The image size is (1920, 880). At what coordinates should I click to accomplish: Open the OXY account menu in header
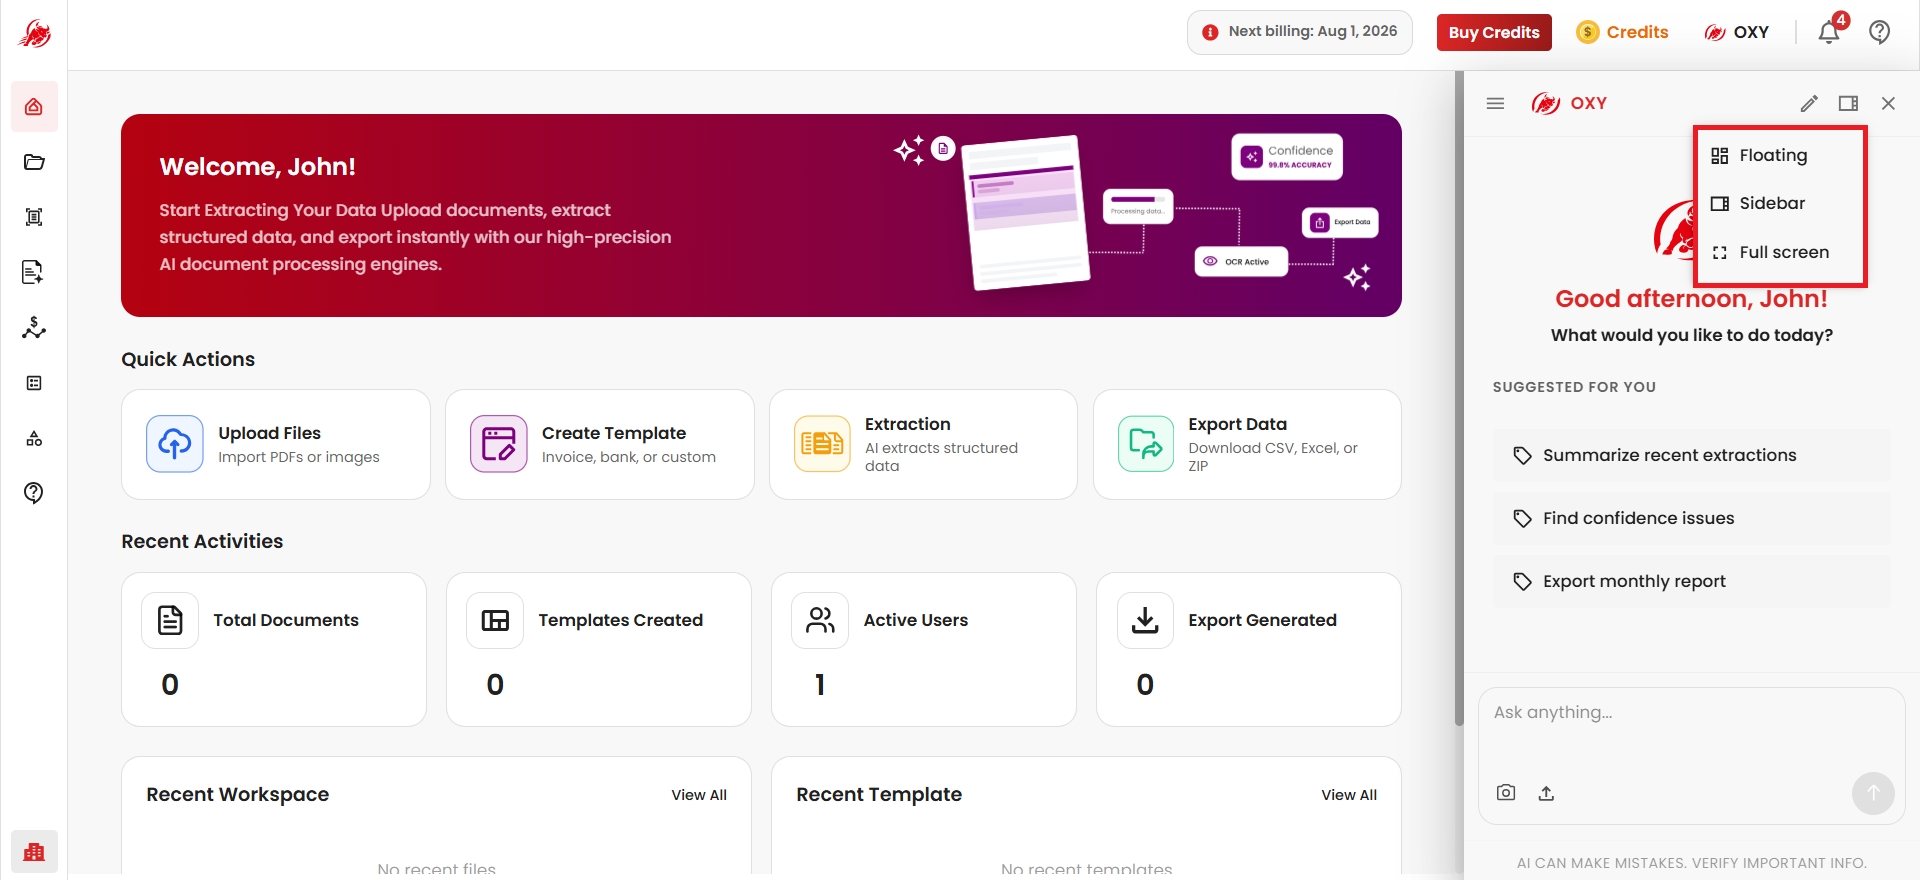[x=1737, y=32]
